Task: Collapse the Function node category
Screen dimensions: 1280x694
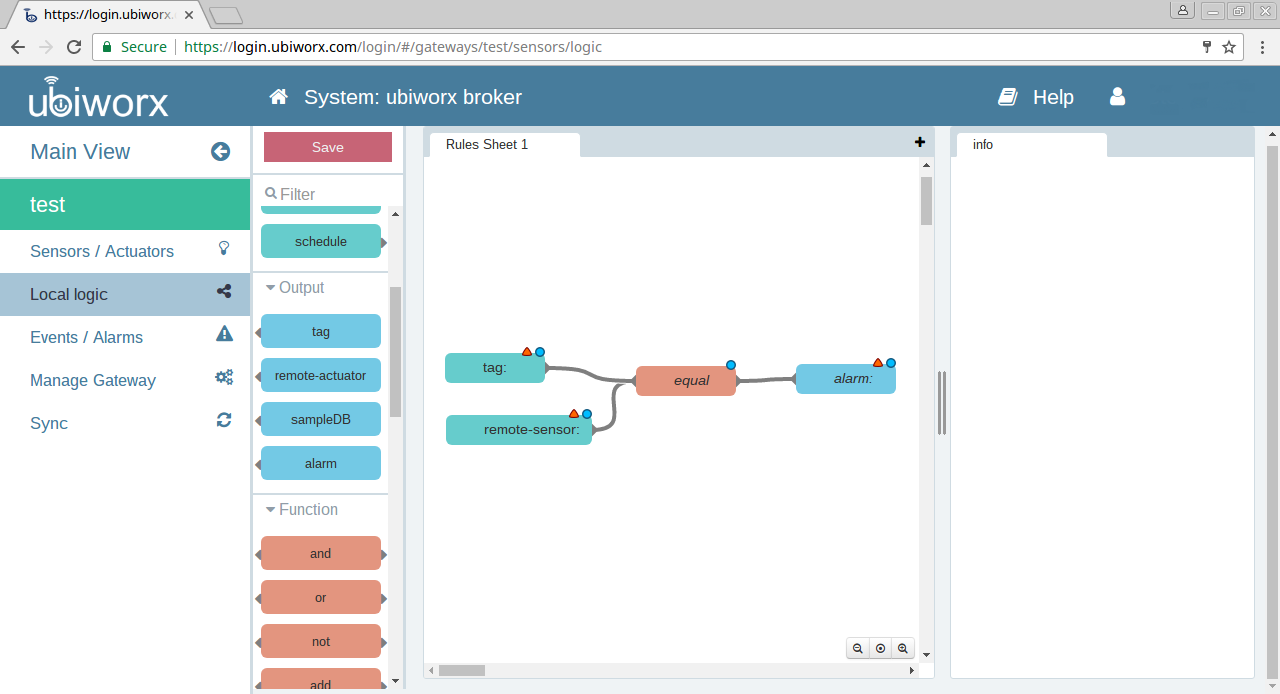Action: click(x=271, y=510)
